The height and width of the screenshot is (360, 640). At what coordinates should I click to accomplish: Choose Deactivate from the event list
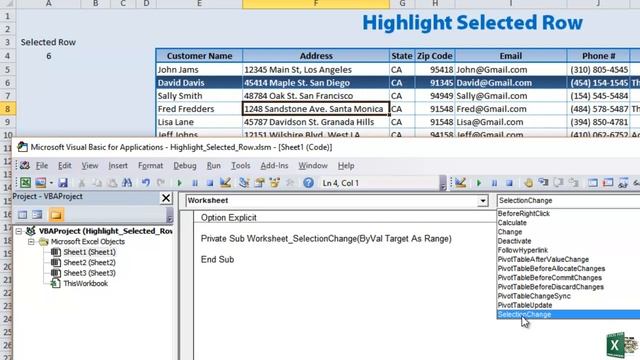514,241
